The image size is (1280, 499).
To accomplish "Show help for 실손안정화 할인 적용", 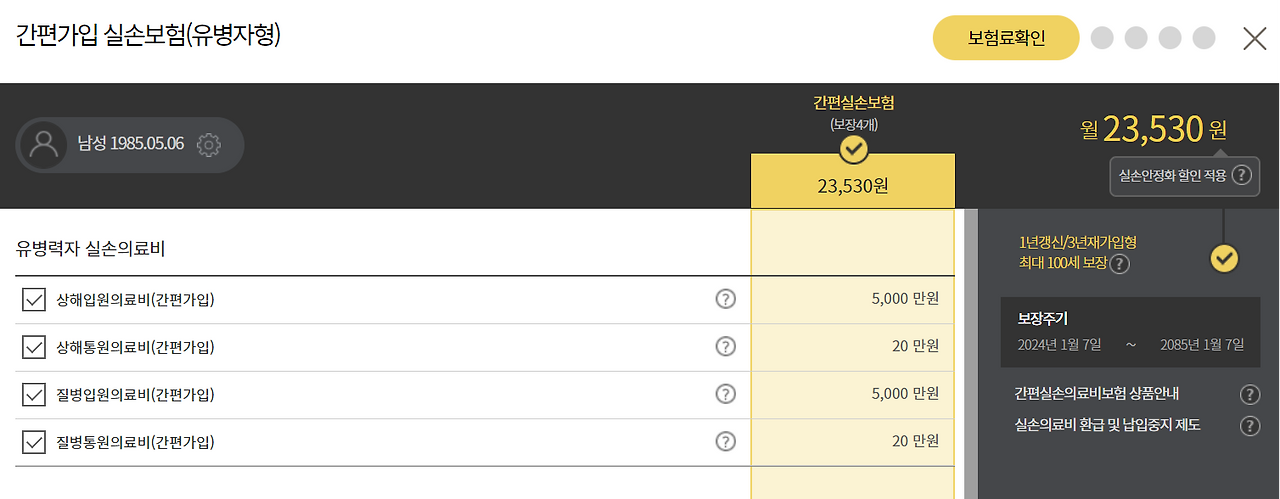I will pos(1240,176).
